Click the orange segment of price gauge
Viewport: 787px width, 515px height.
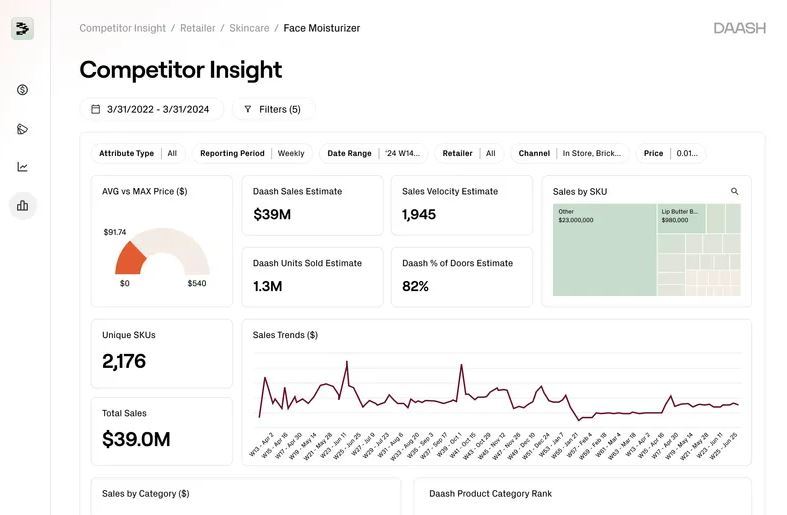coord(130,259)
